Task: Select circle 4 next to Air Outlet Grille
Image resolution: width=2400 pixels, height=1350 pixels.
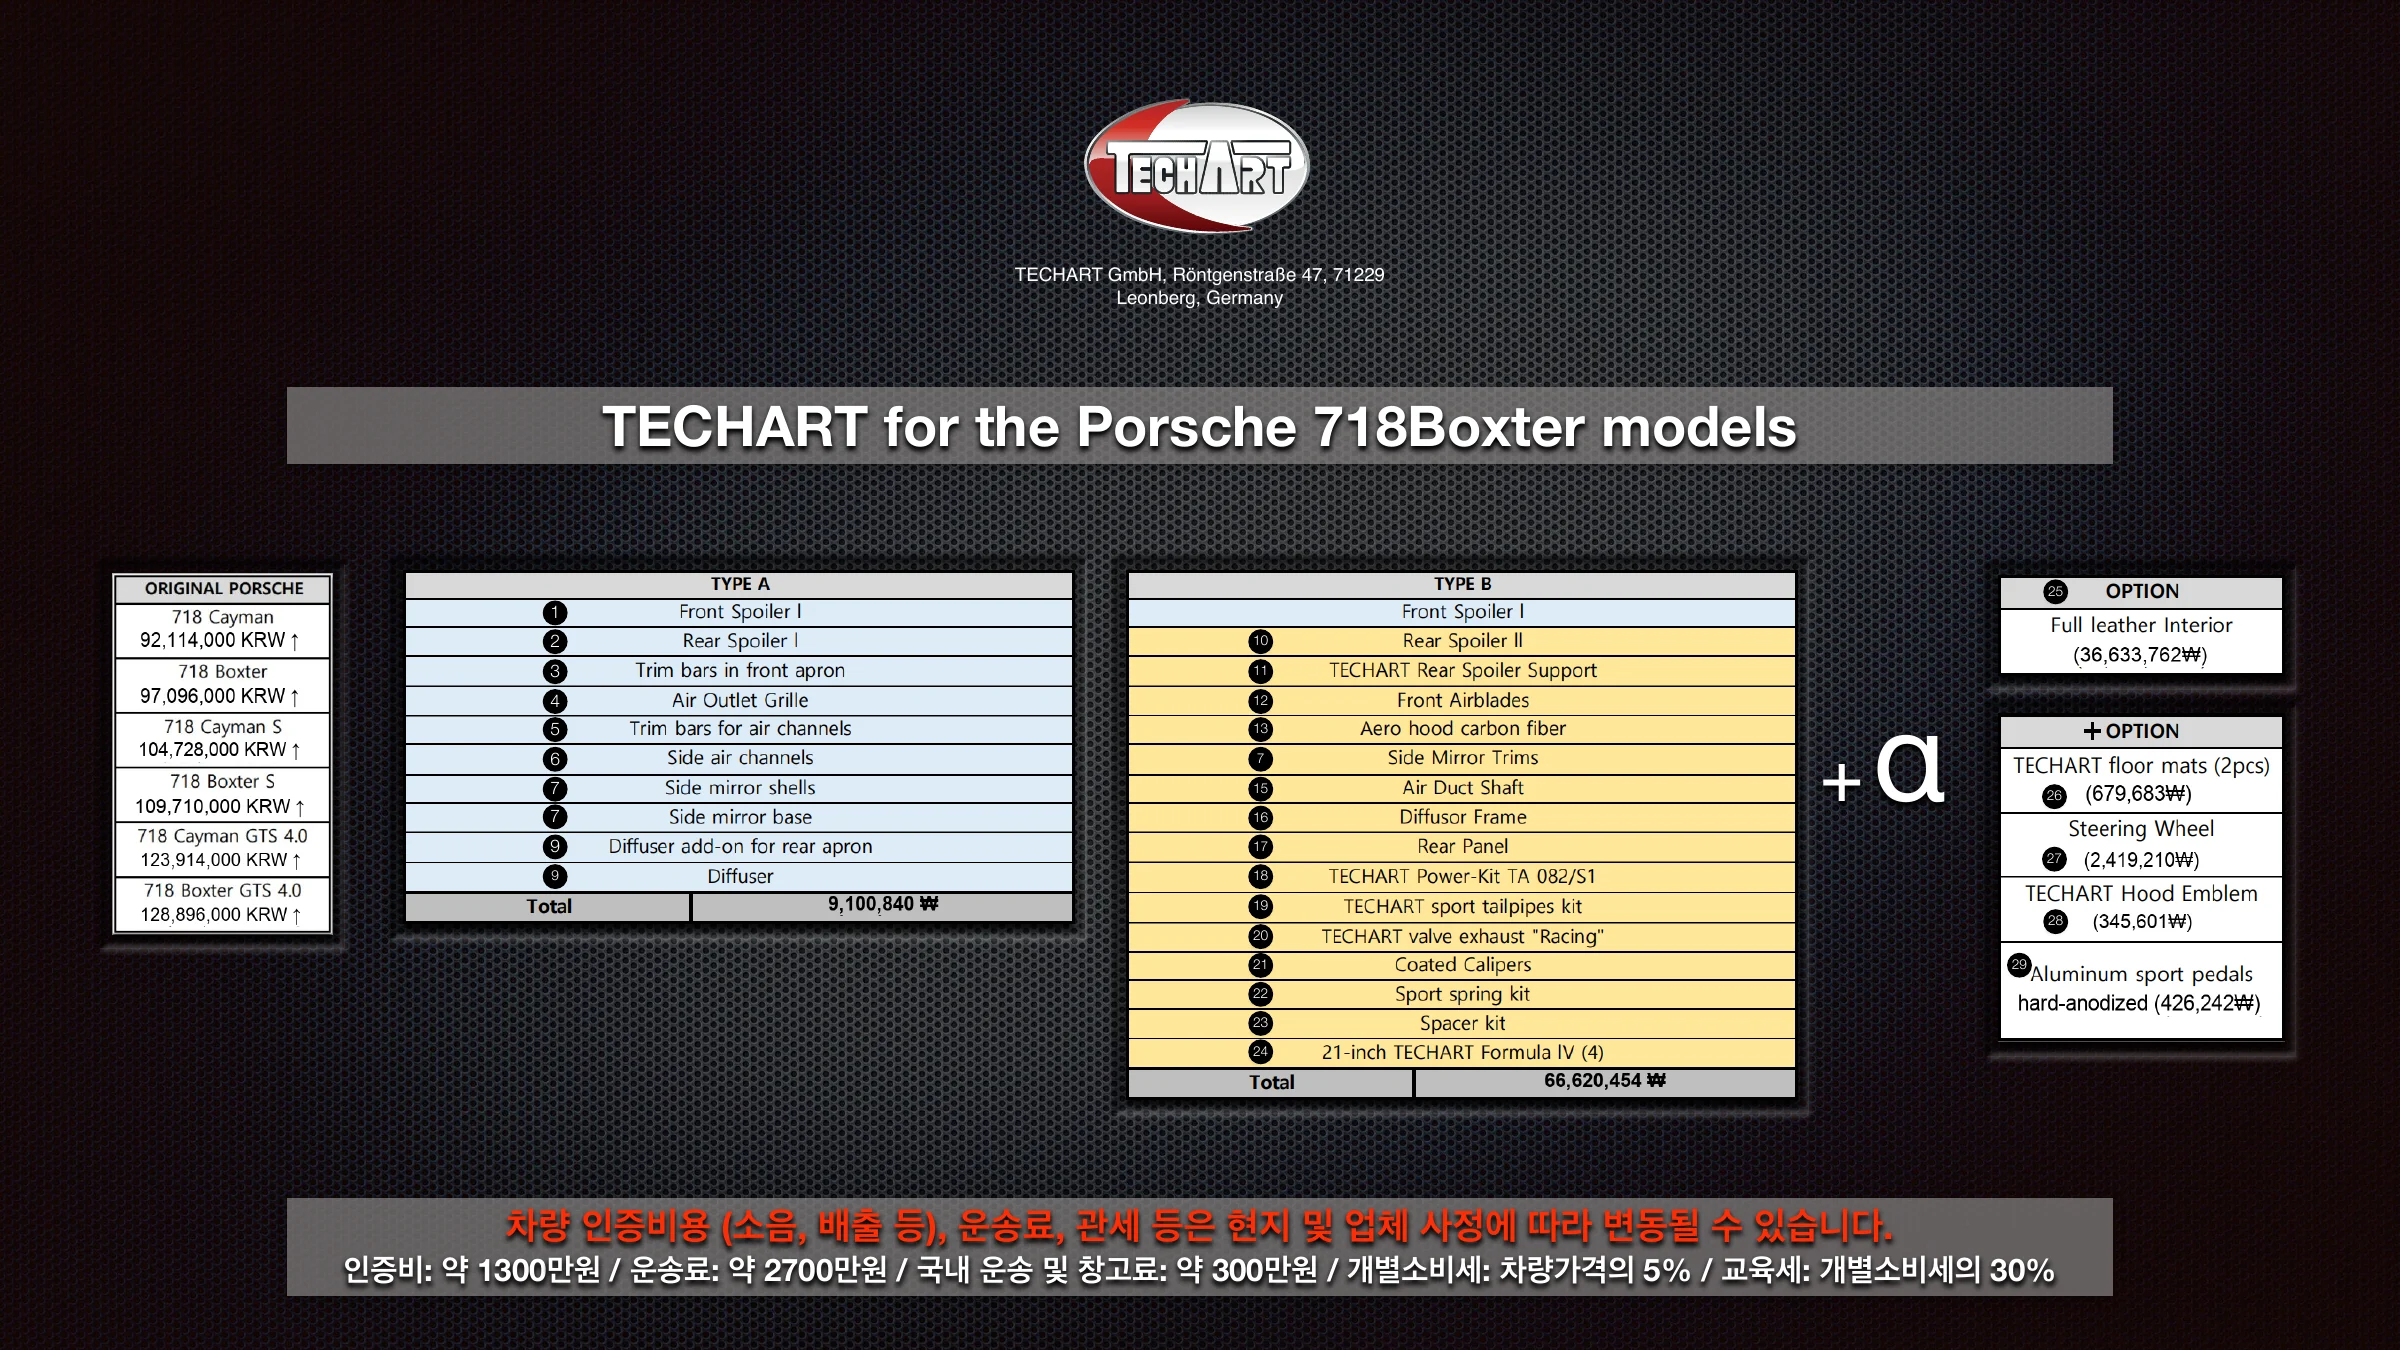Action: click(x=555, y=701)
